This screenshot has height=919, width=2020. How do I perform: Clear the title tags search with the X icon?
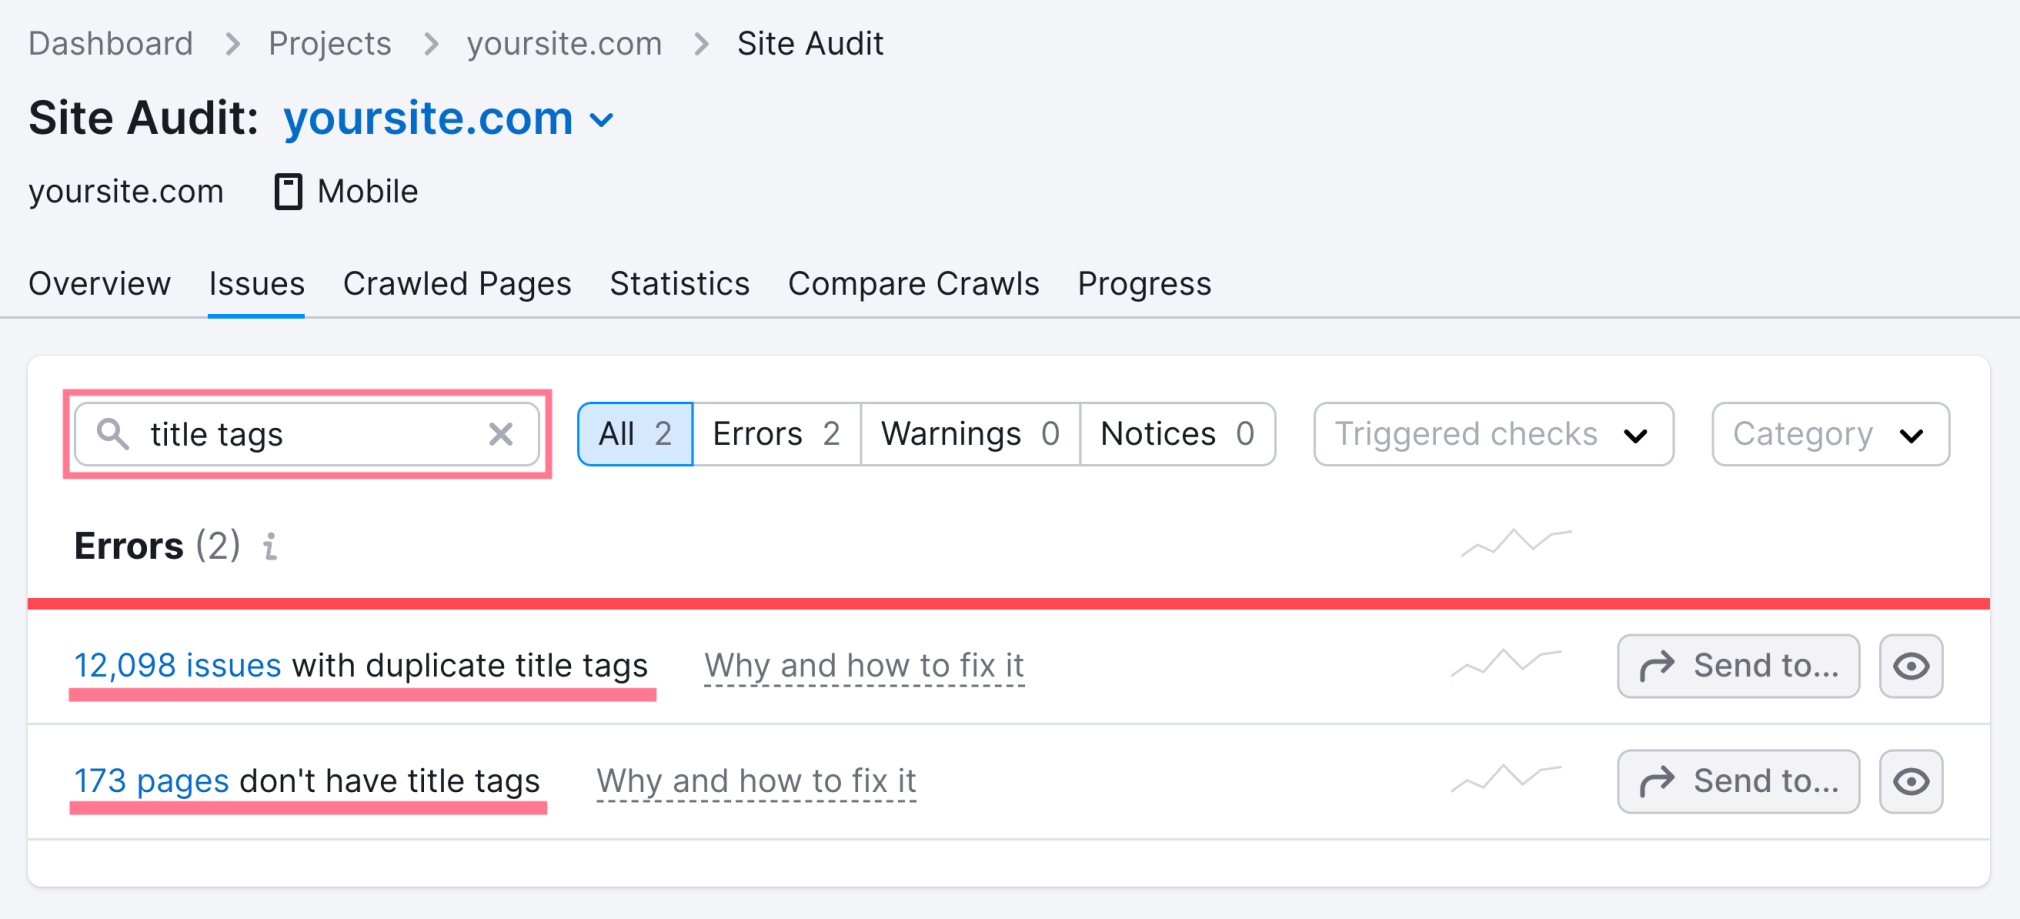point(501,434)
